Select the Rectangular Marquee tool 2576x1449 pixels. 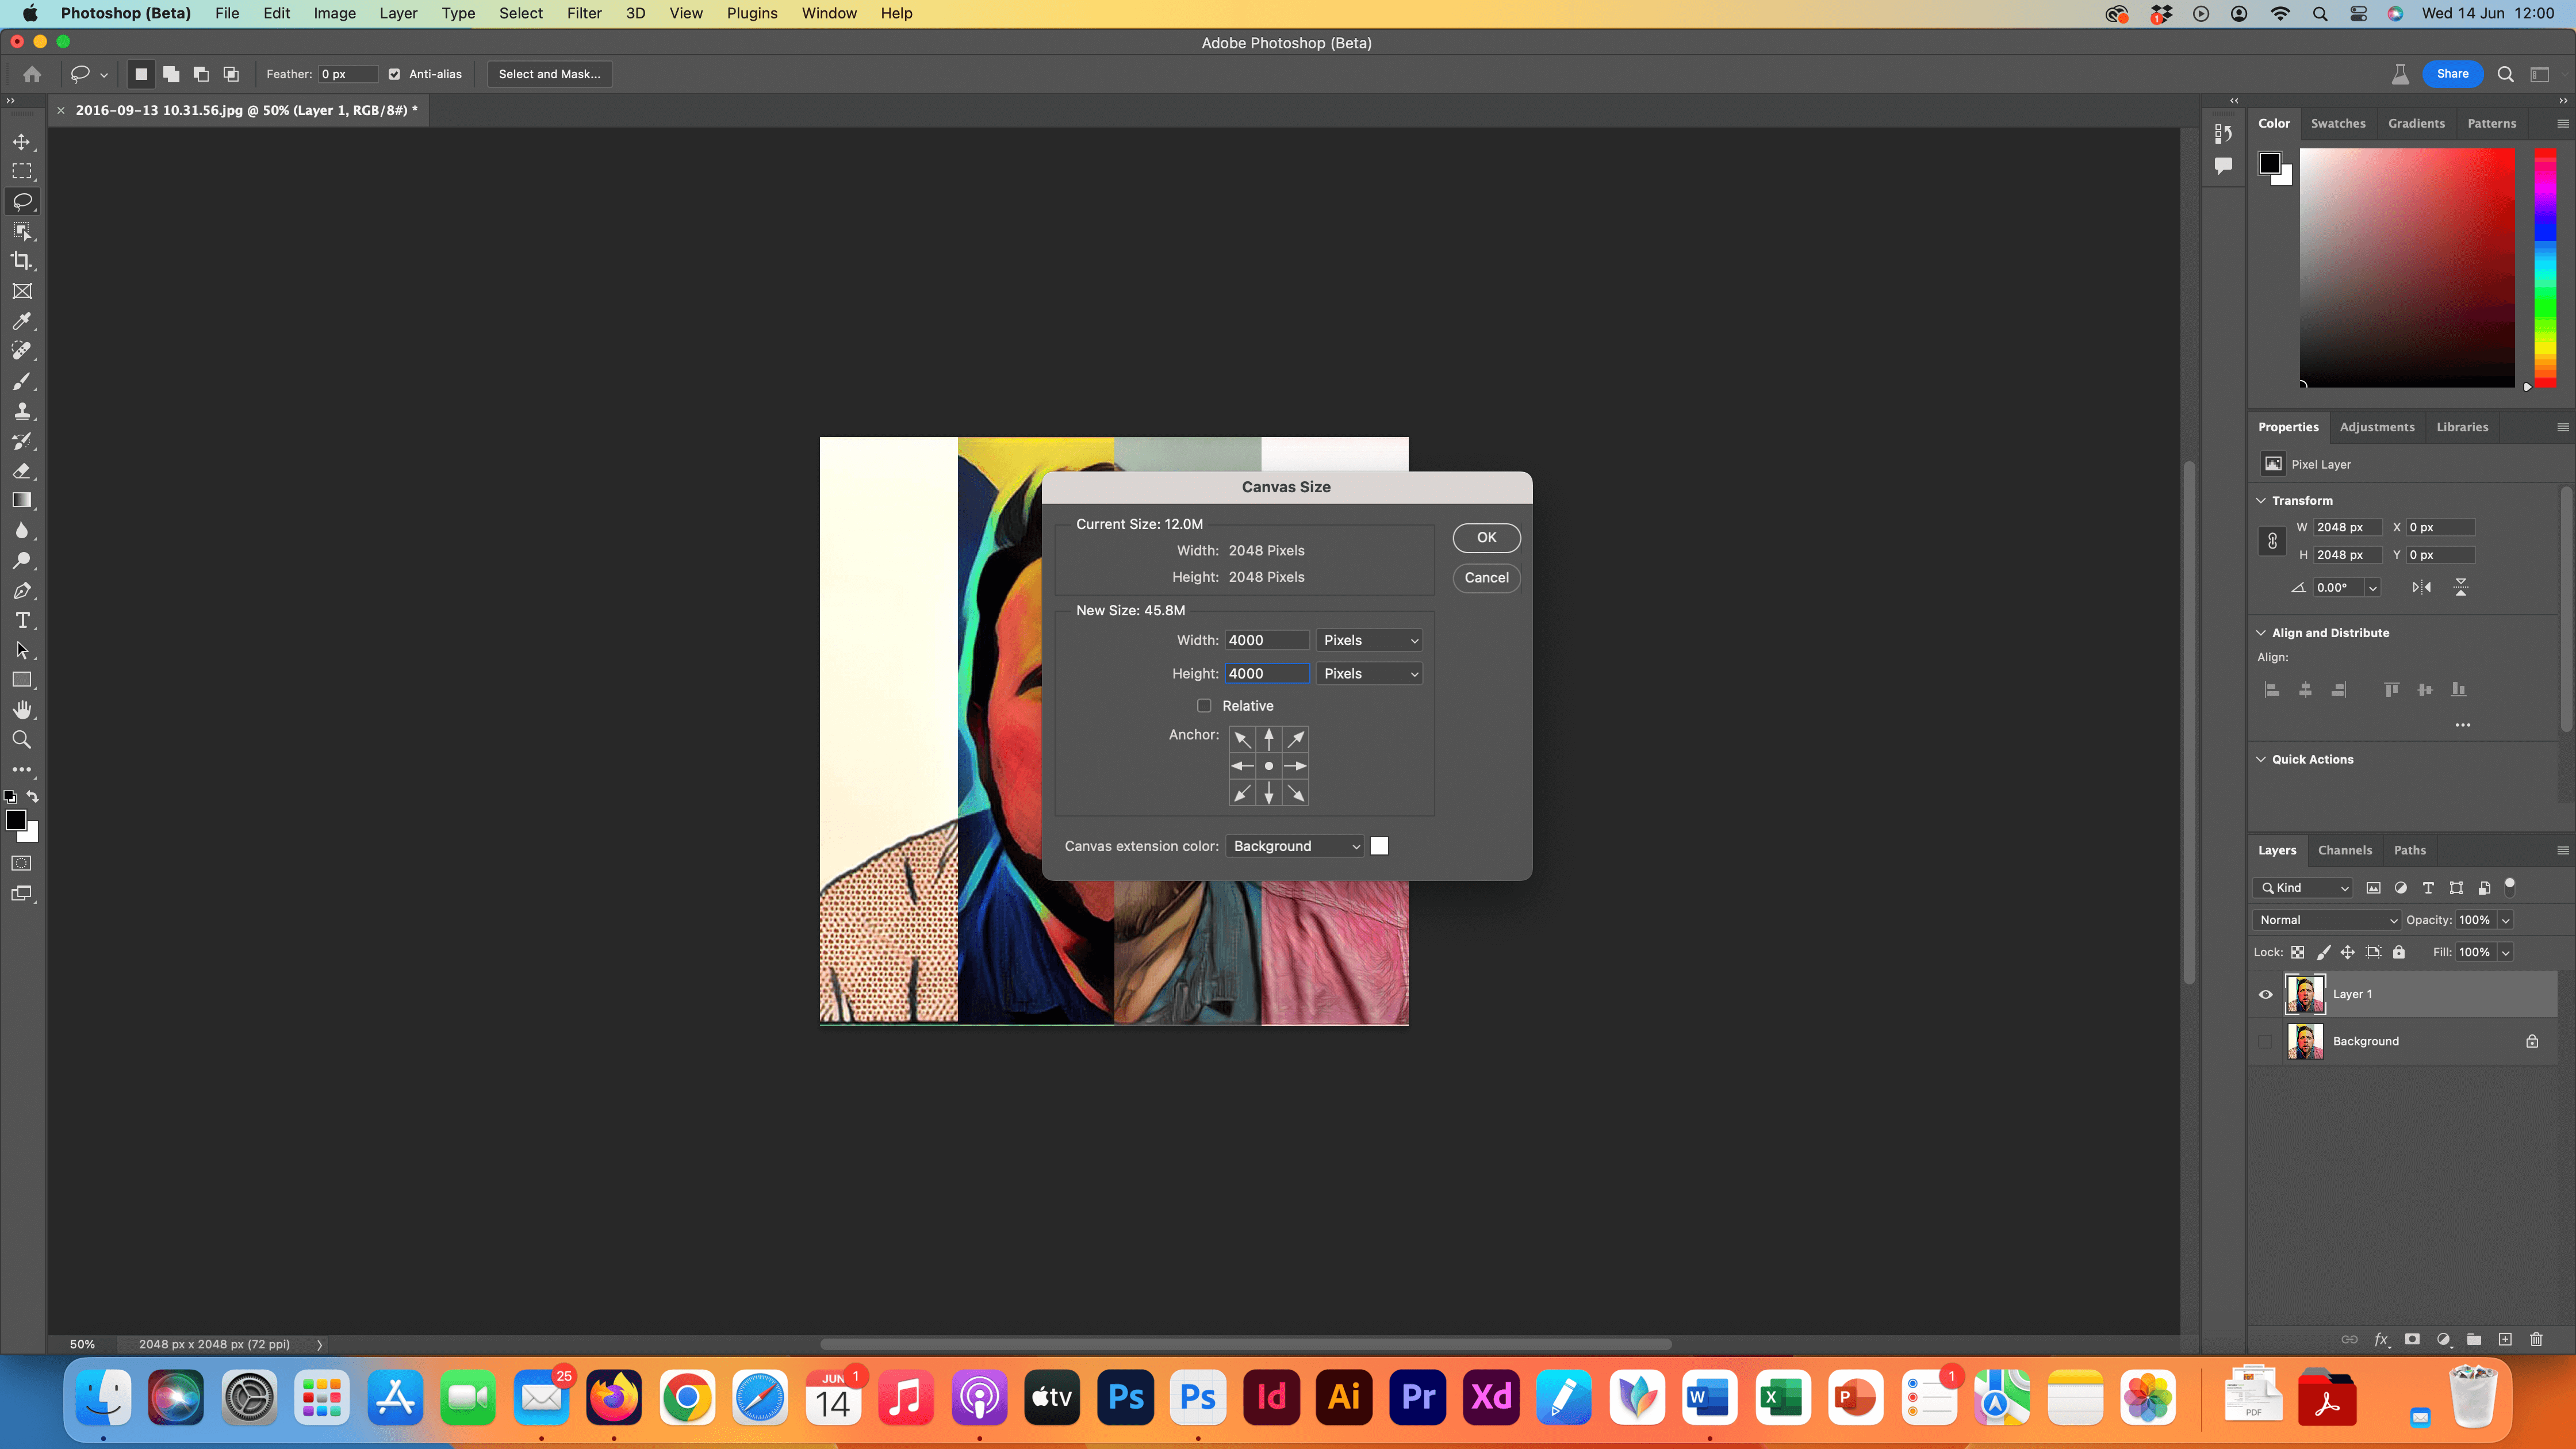(x=22, y=172)
